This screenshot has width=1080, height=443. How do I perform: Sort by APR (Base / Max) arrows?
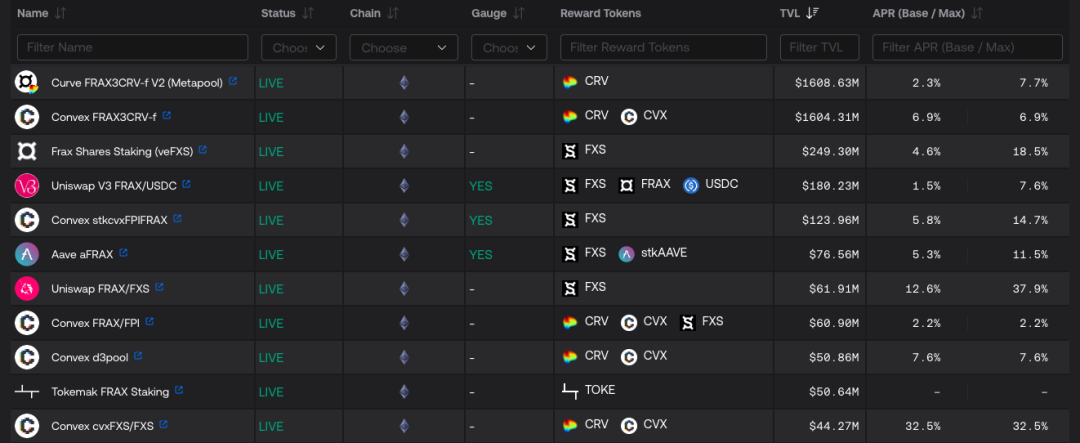click(977, 13)
